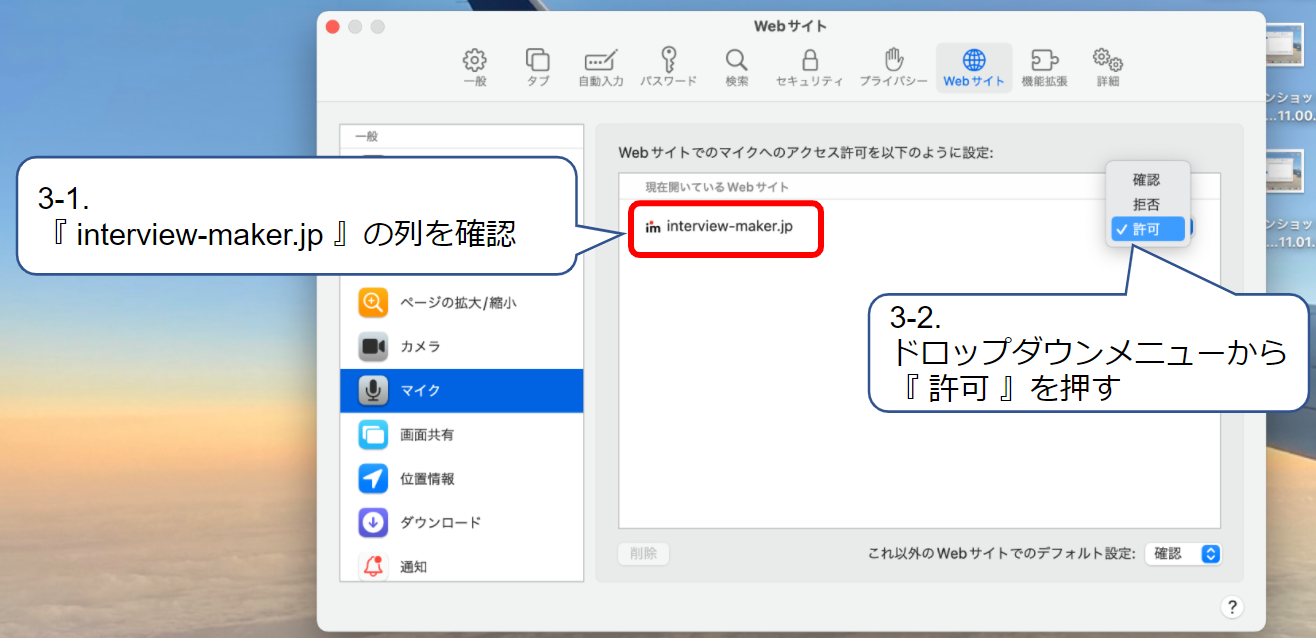Select カメラ in the sidebar
1316x638 pixels.
pyautogui.click(x=461, y=346)
